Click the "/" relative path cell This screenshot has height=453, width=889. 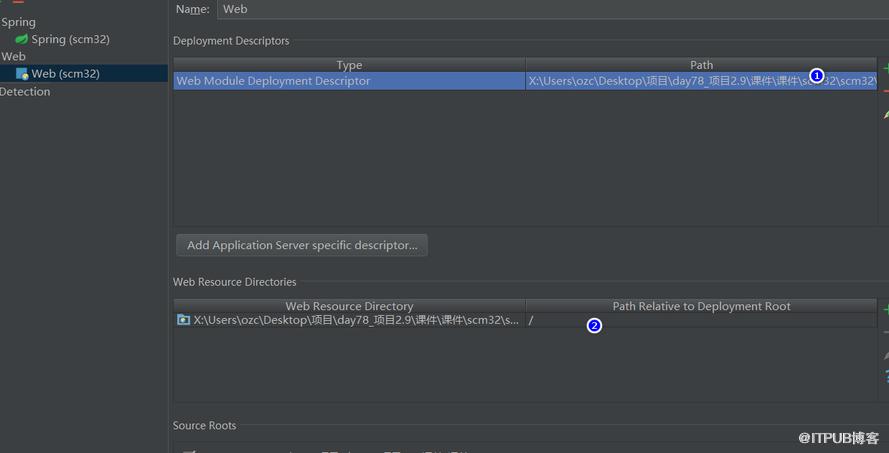coord(701,320)
